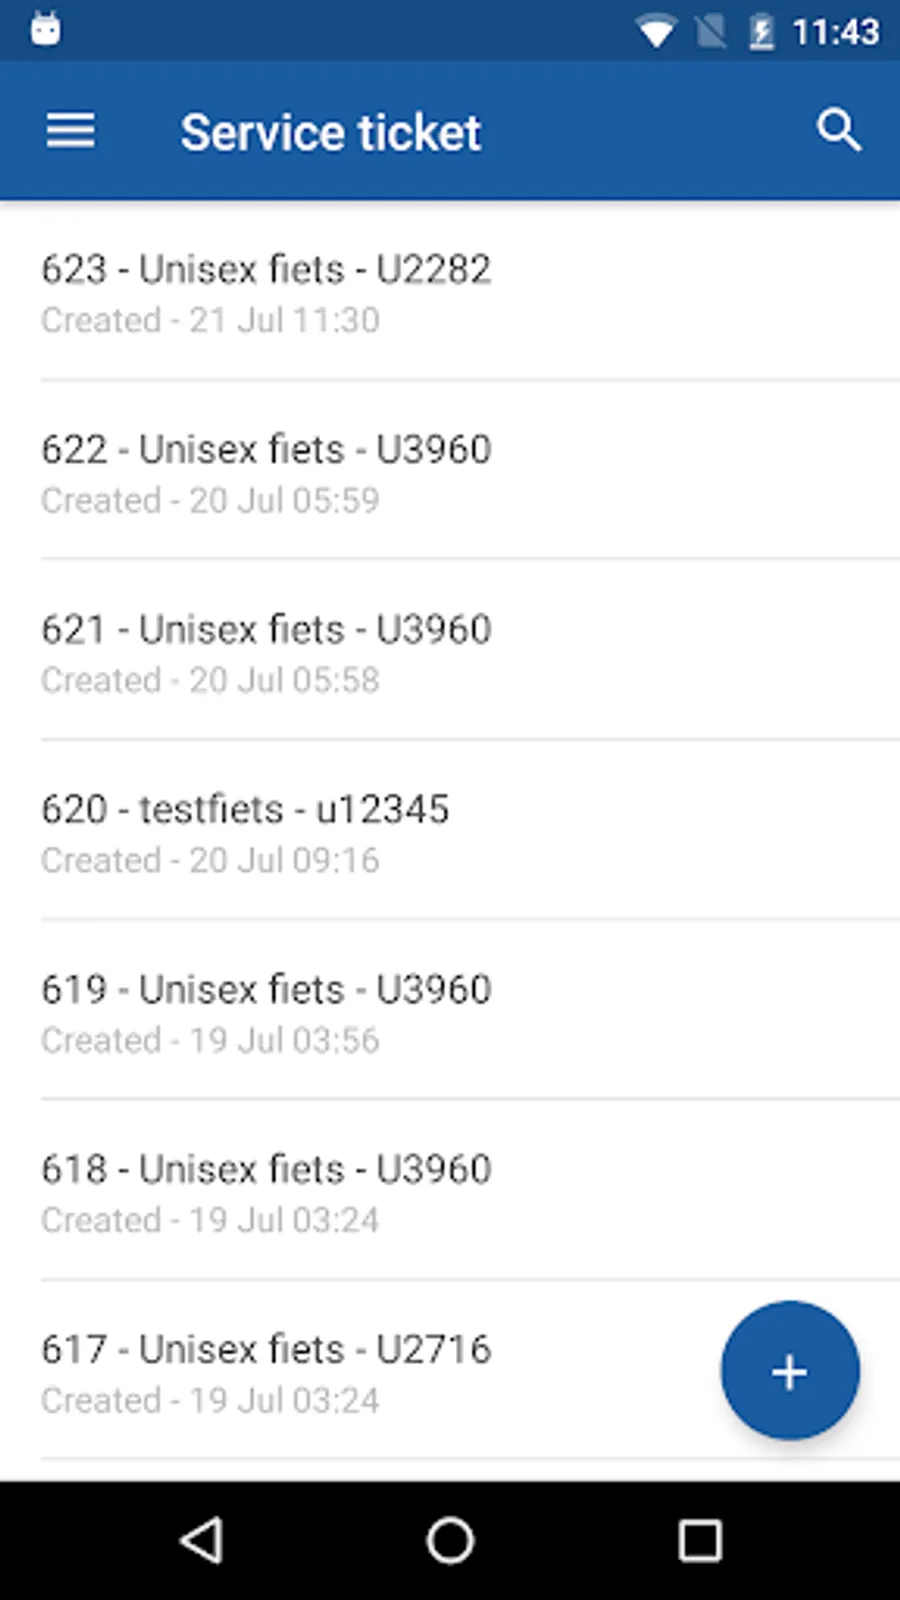The height and width of the screenshot is (1600, 900).
Task: Open ticket 622 - Unisex fiets - U3960
Action: 450,472
